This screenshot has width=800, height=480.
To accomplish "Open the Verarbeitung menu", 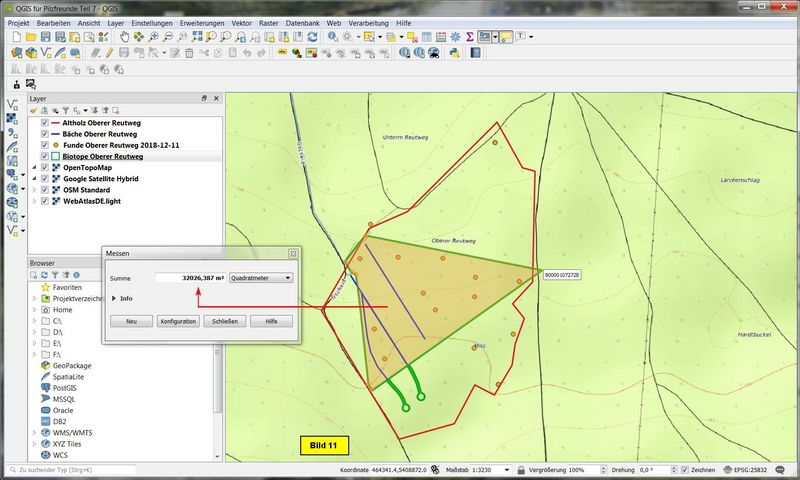I will [x=369, y=22].
